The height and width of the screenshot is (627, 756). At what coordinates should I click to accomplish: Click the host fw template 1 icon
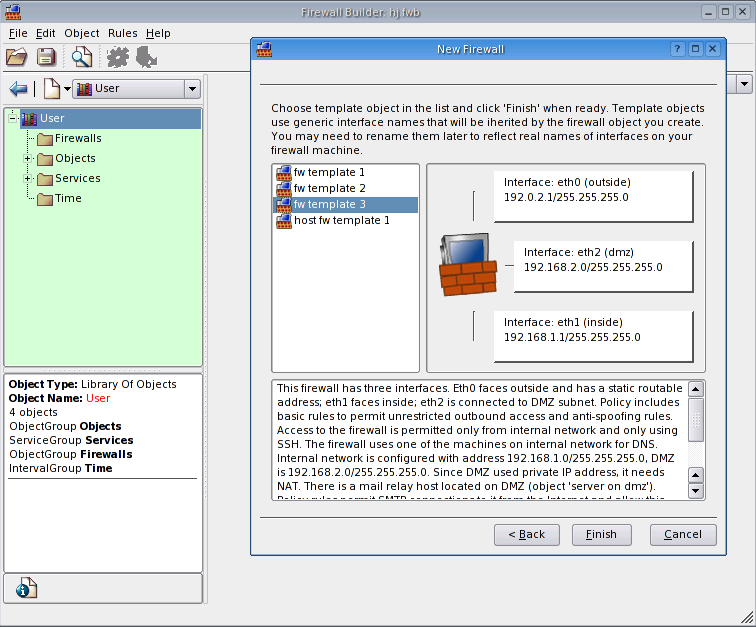[x=284, y=220]
